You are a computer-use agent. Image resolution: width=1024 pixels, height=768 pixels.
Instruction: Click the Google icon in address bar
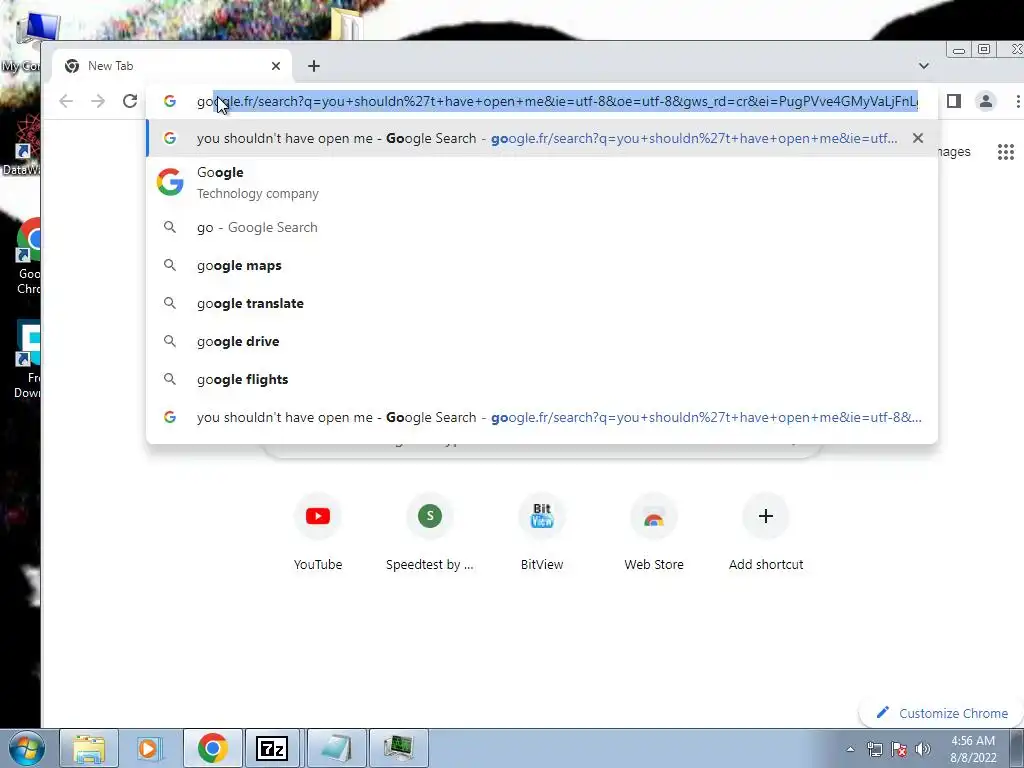(x=170, y=101)
